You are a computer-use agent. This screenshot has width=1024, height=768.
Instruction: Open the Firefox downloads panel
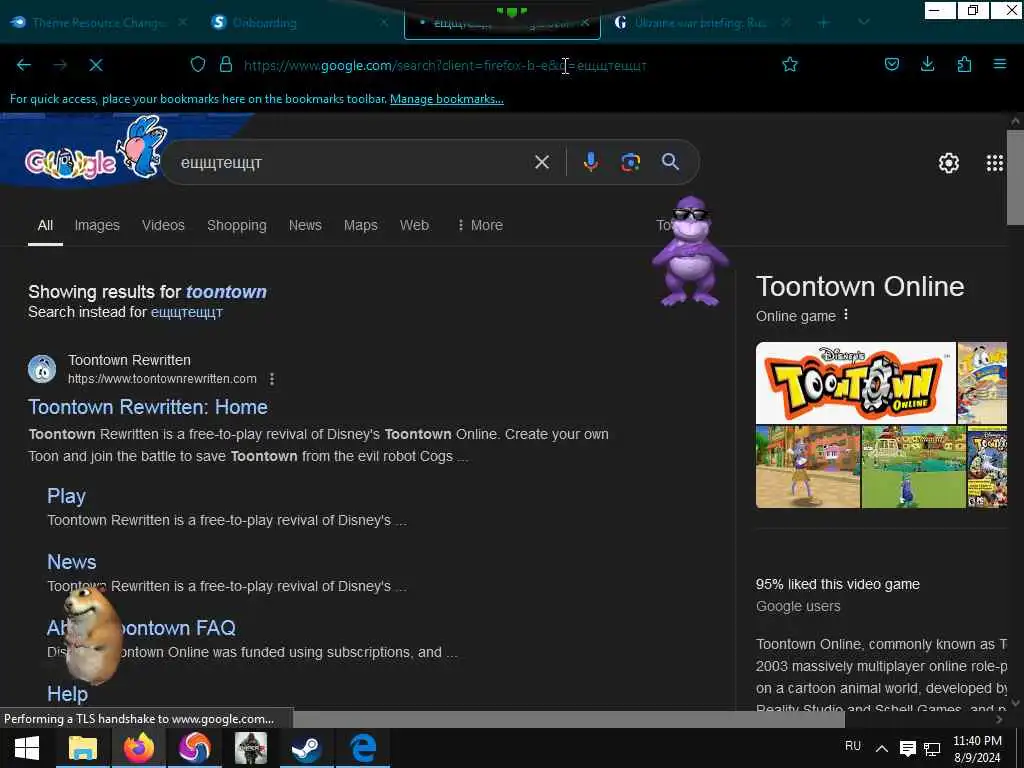pos(927,64)
